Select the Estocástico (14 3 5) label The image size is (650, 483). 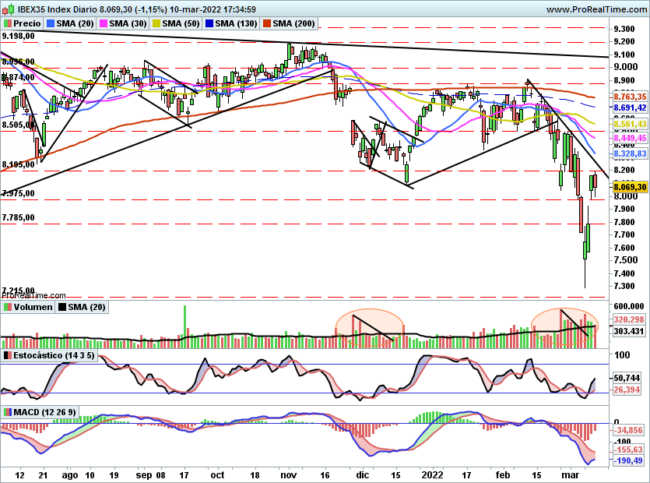54,356
